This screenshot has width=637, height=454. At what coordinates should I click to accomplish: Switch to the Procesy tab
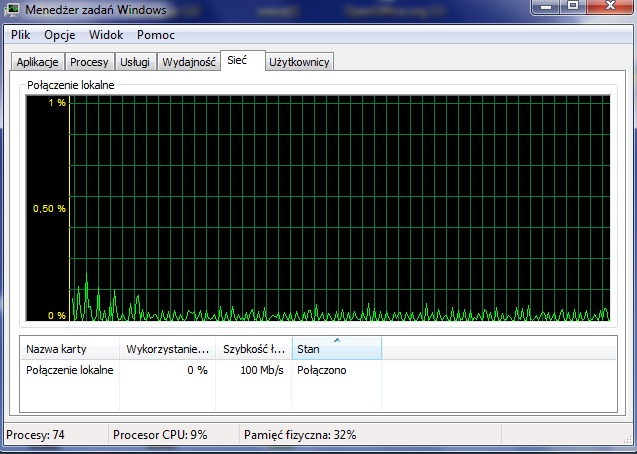click(x=89, y=62)
